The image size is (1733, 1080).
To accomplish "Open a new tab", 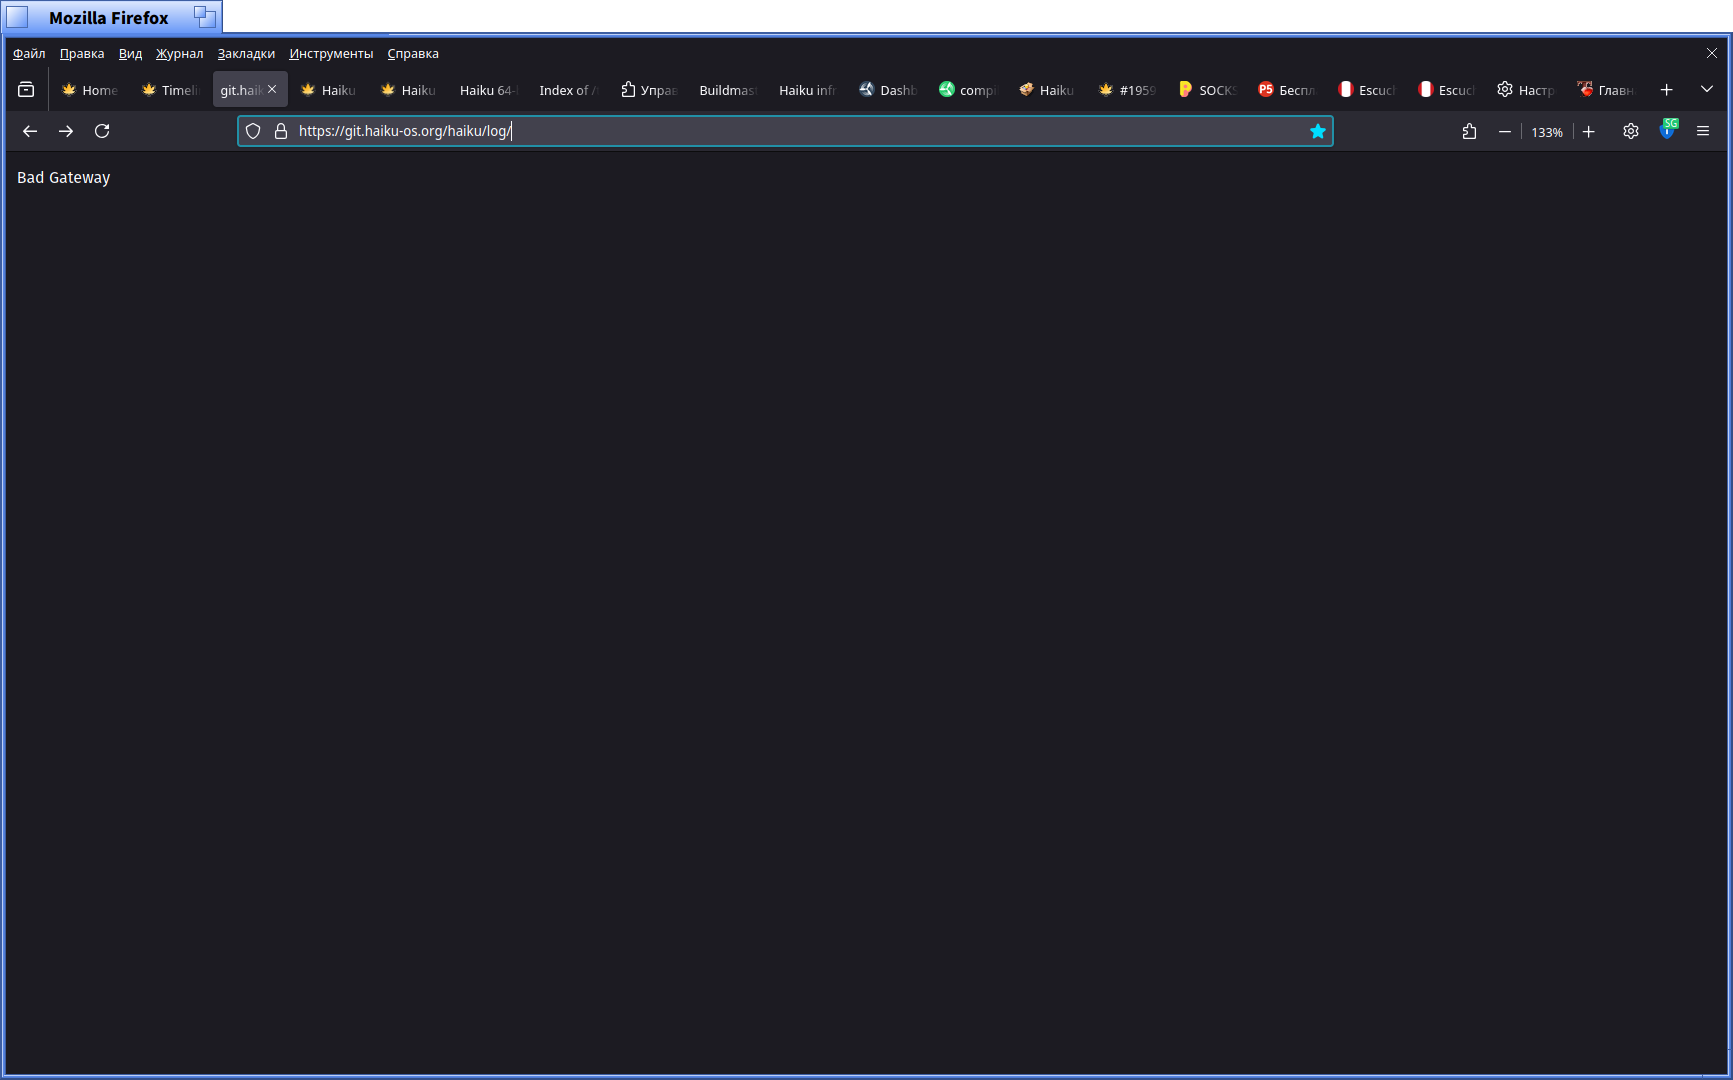I will pos(1666,89).
